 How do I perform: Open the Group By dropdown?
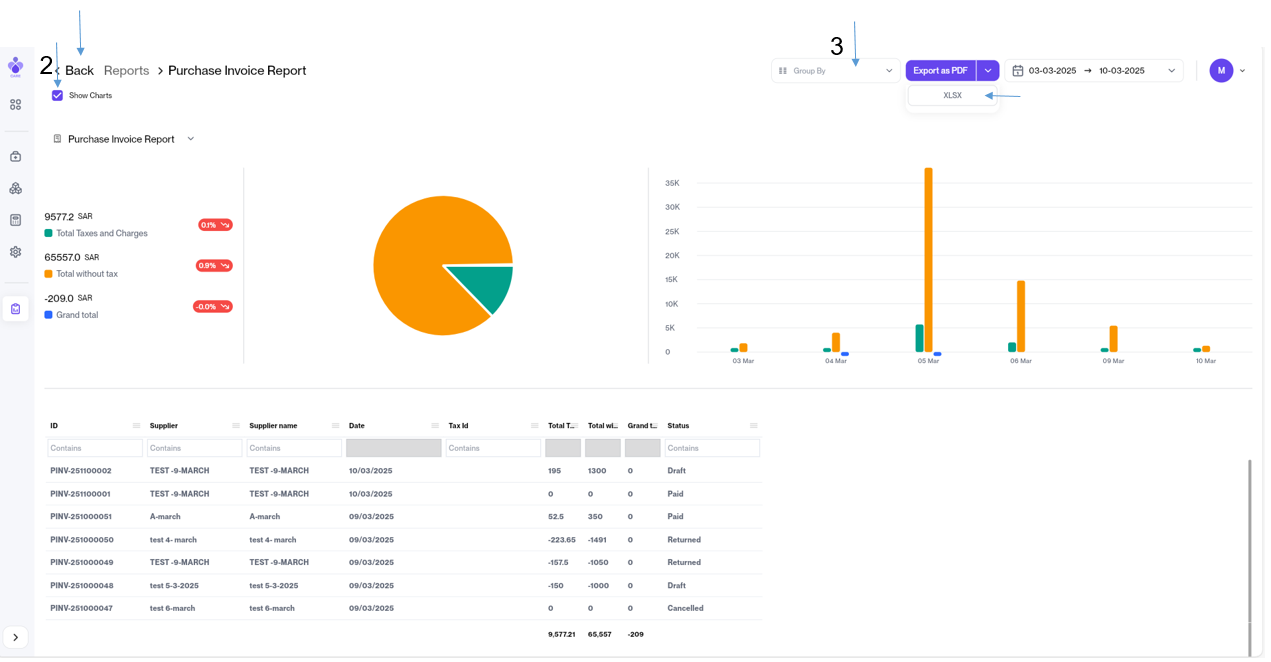click(835, 71)
